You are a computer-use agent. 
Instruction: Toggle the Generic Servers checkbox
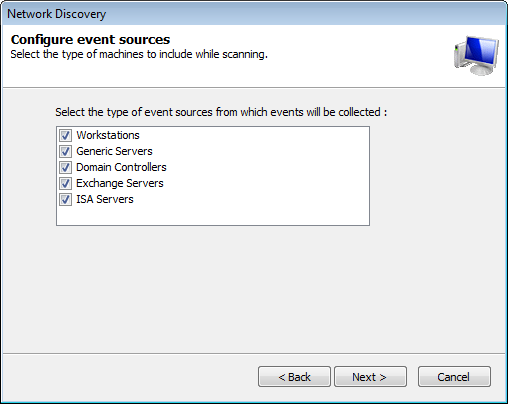click(x=65, y=151)
